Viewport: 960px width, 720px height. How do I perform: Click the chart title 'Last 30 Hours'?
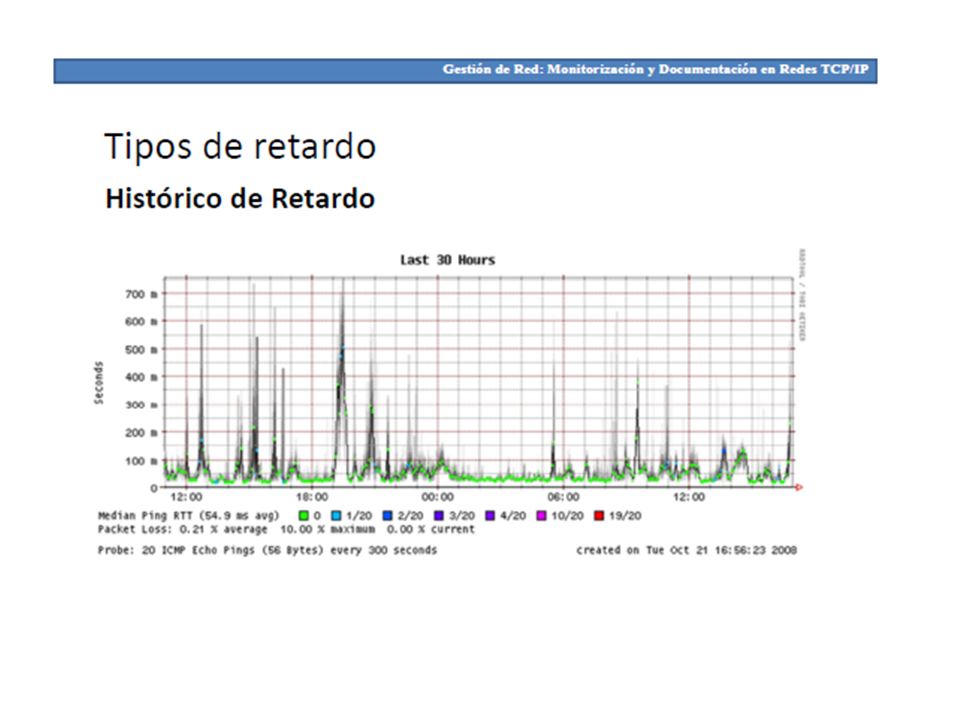(448, 260)
